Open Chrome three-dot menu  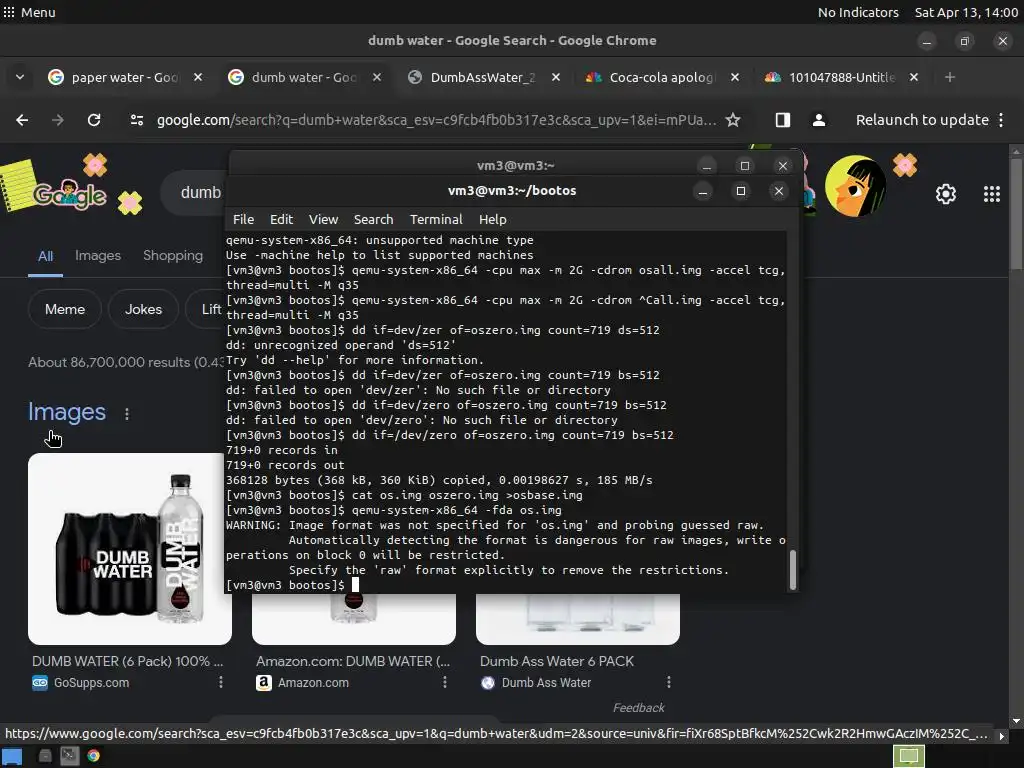(1001, 120)
